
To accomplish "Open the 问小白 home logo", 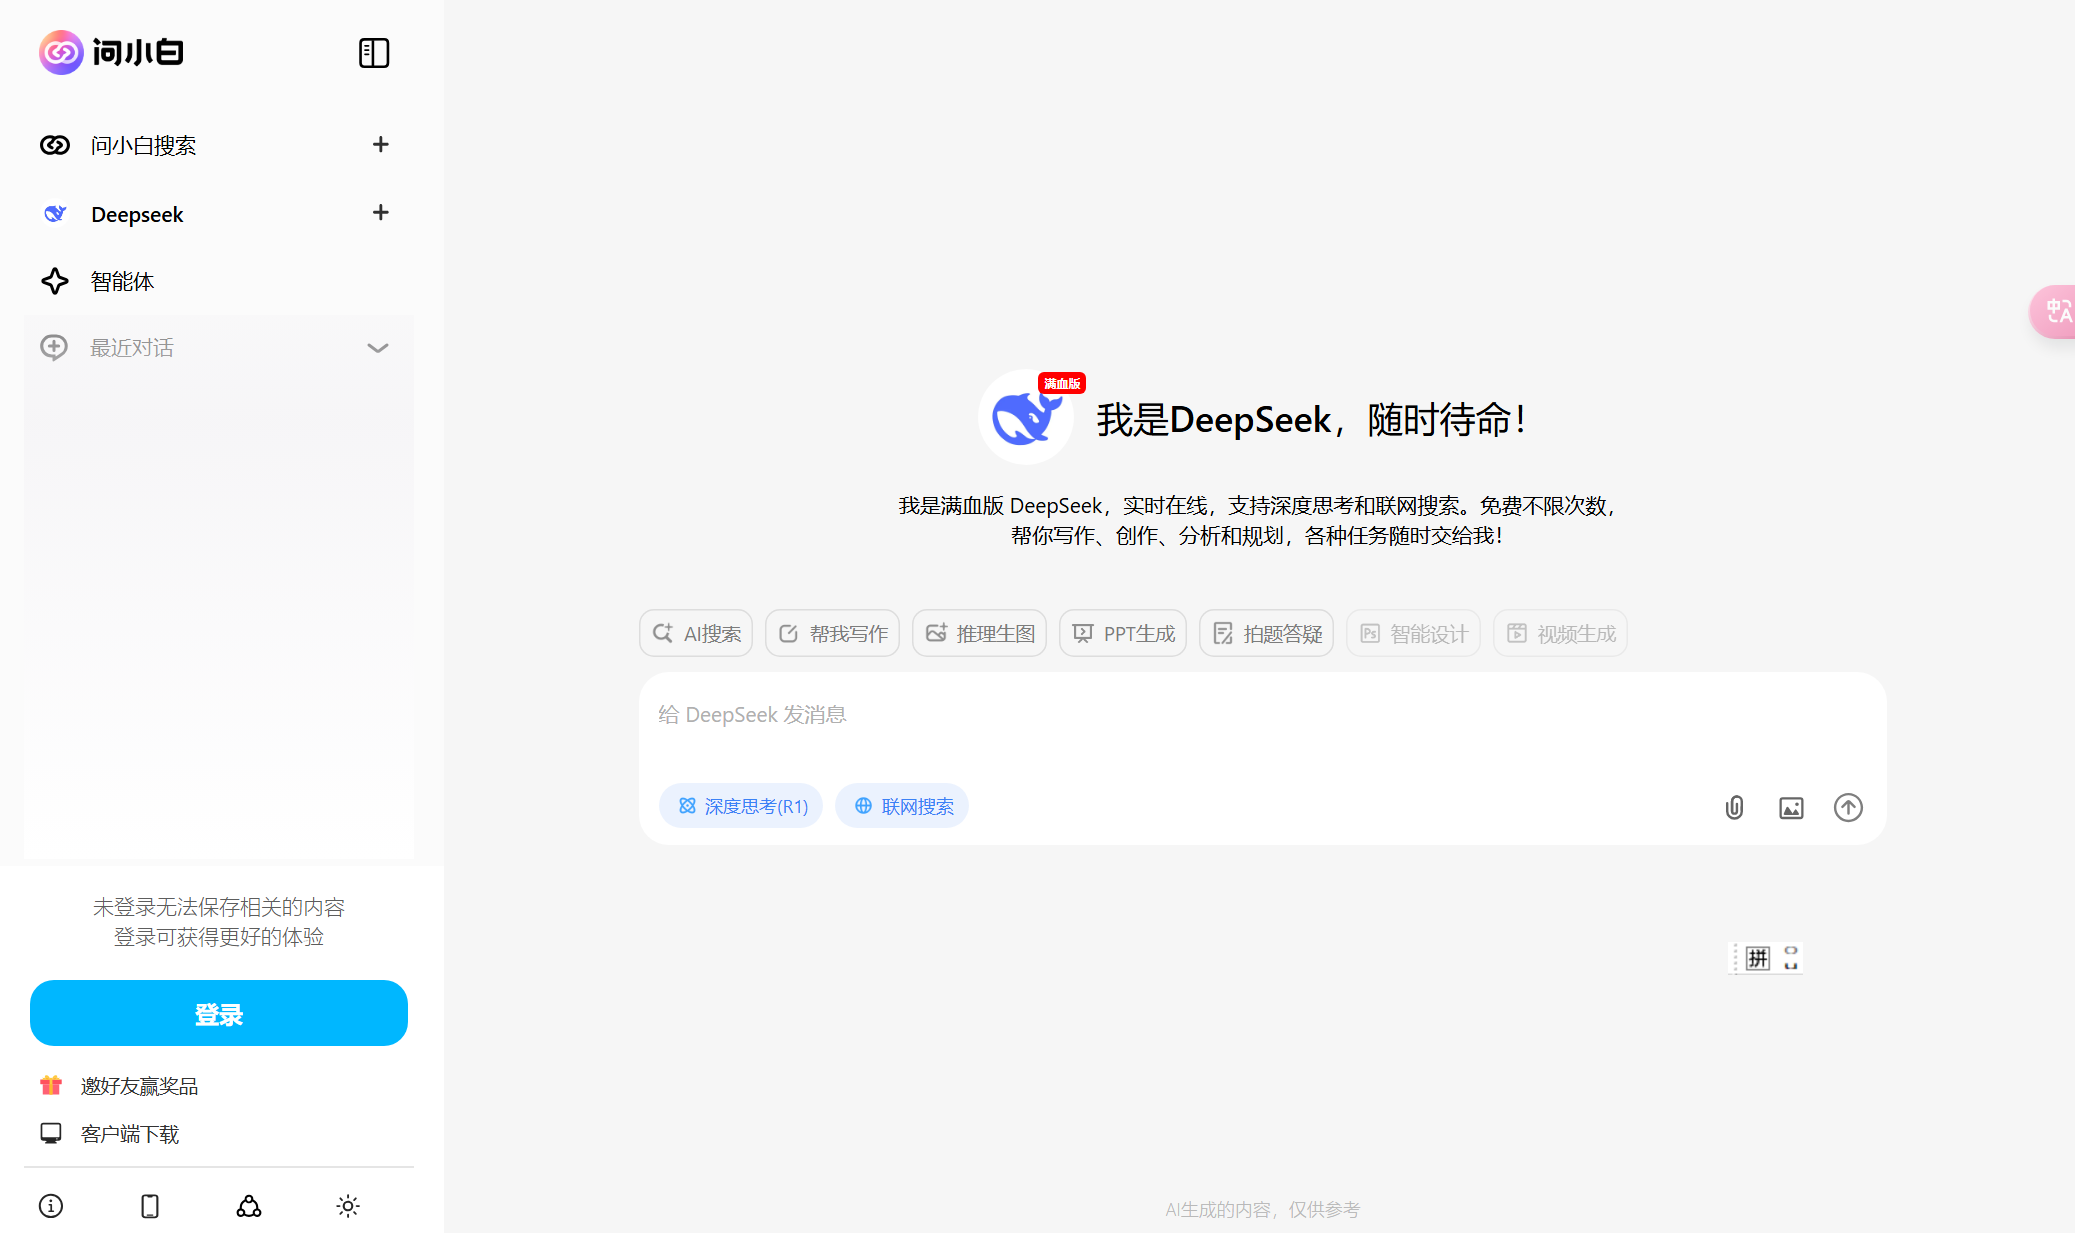I will tap(111, 52).
